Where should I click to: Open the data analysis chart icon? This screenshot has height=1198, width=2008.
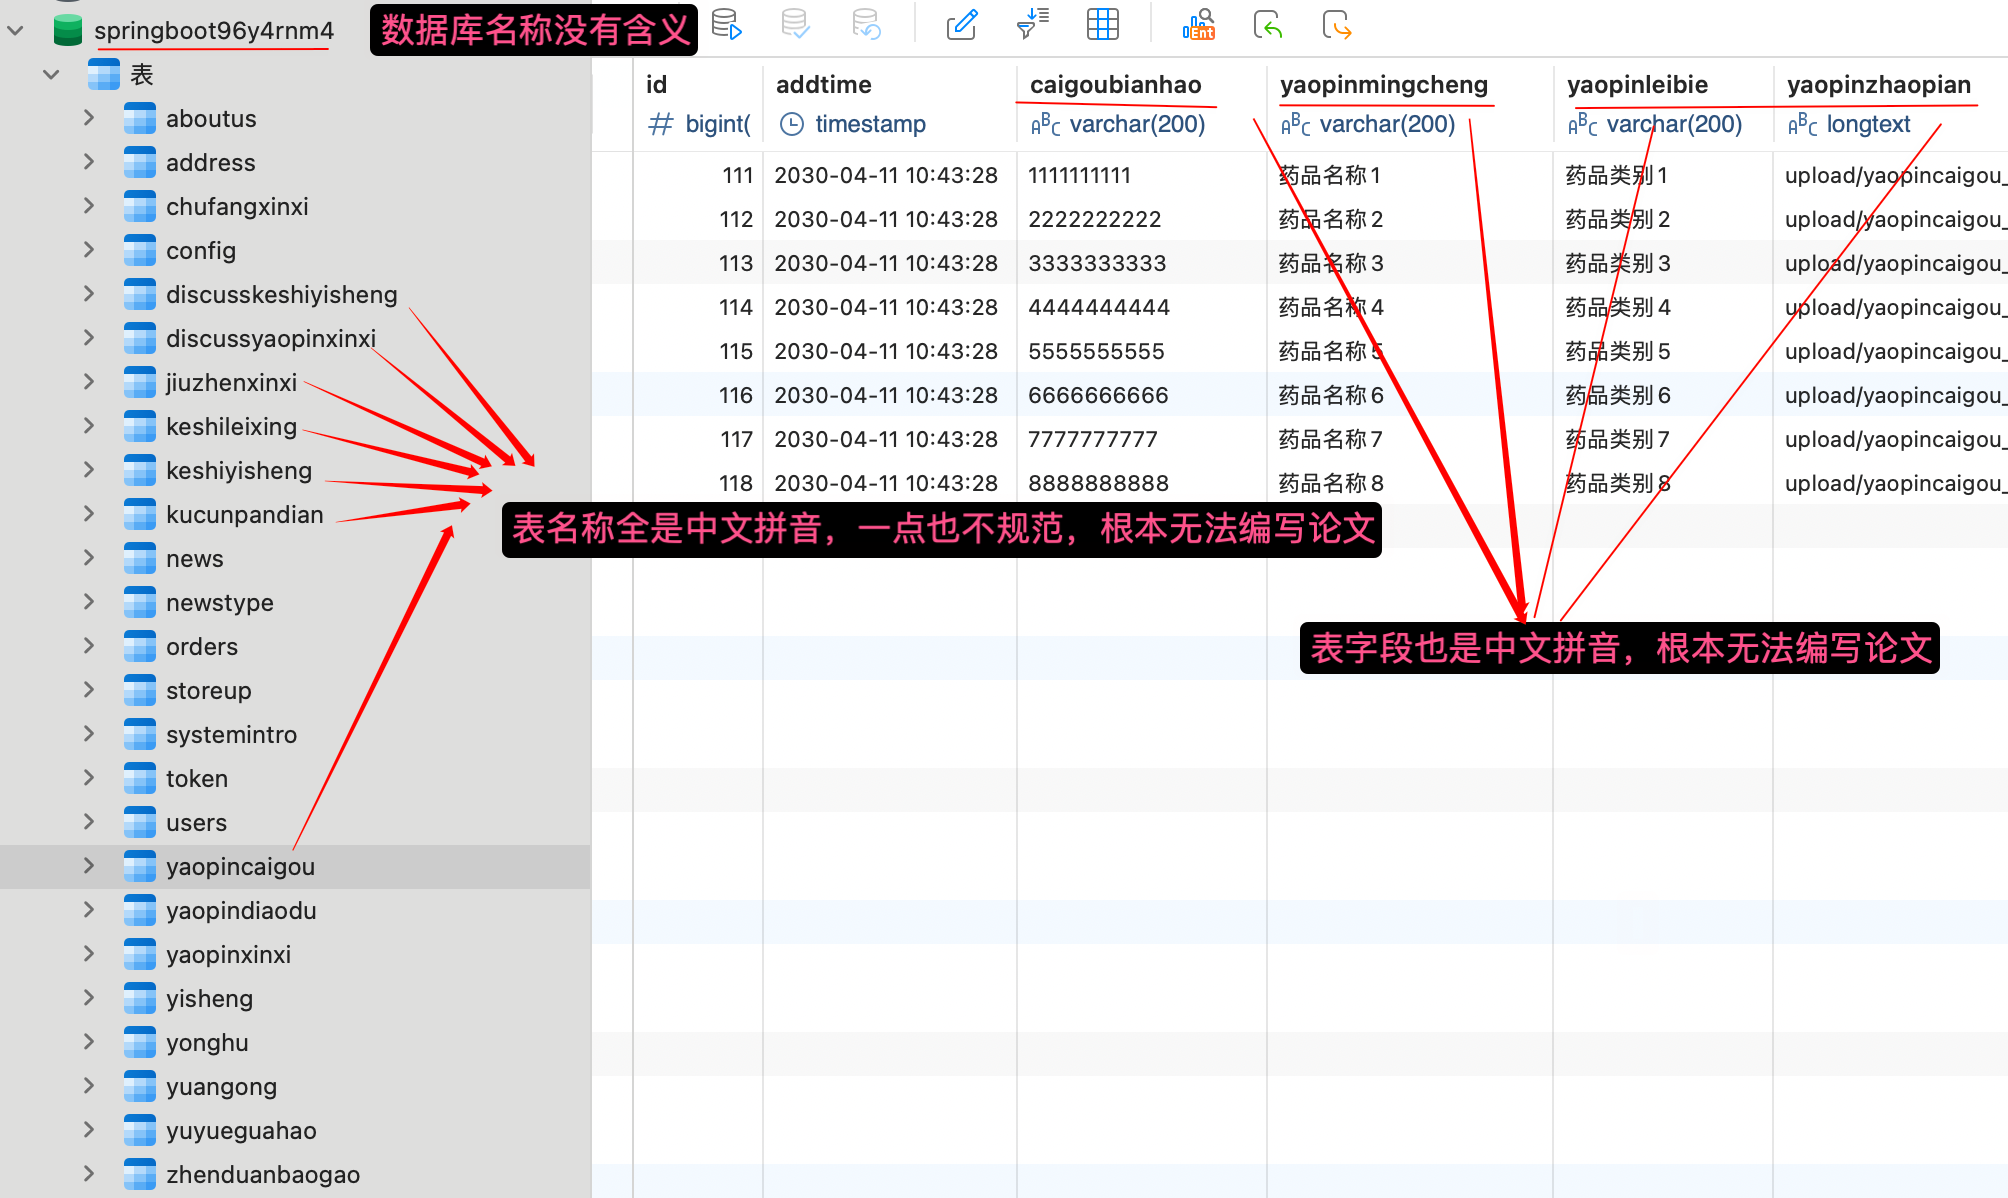pyautogui.click(x=1198, y=24)
